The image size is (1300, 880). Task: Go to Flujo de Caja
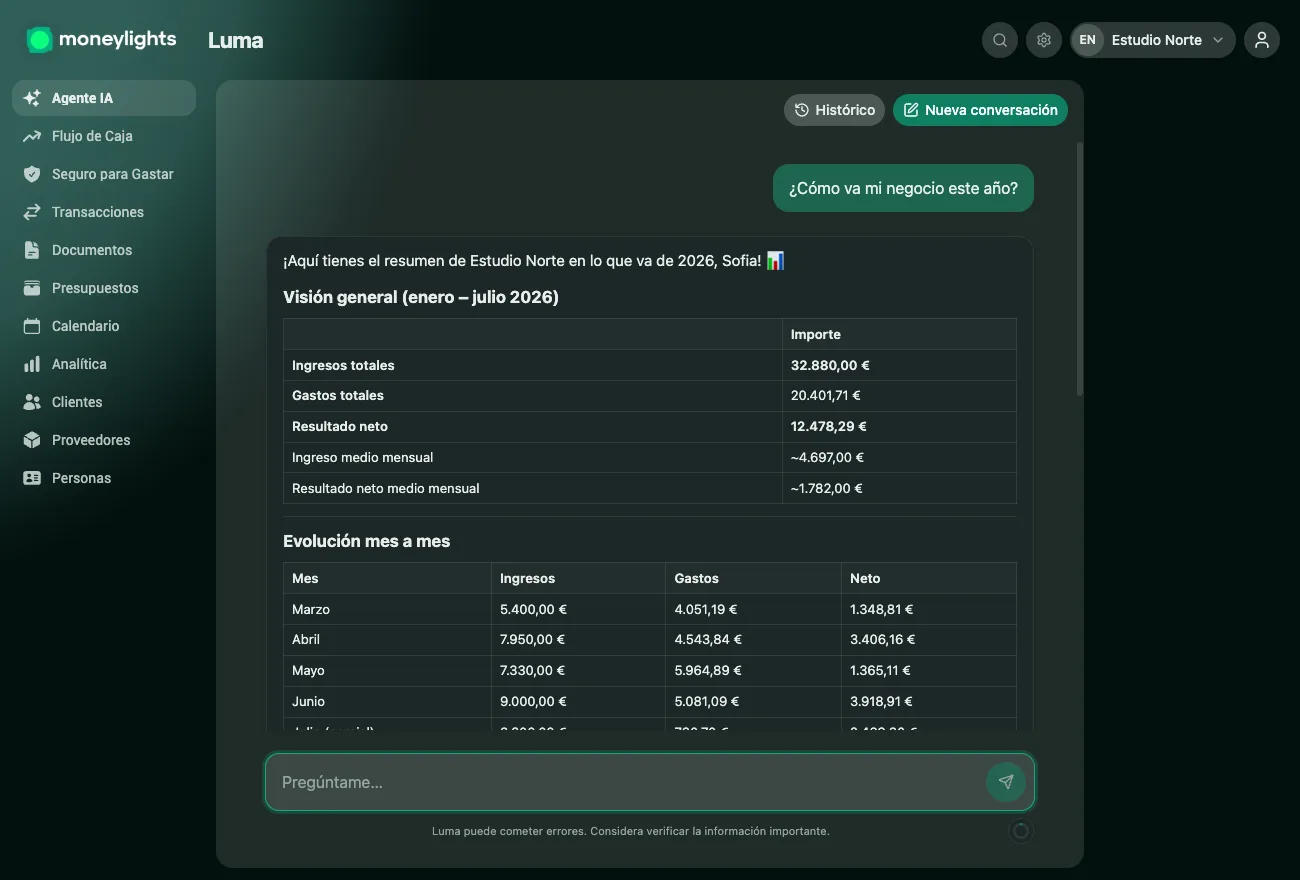click(104, 136)
